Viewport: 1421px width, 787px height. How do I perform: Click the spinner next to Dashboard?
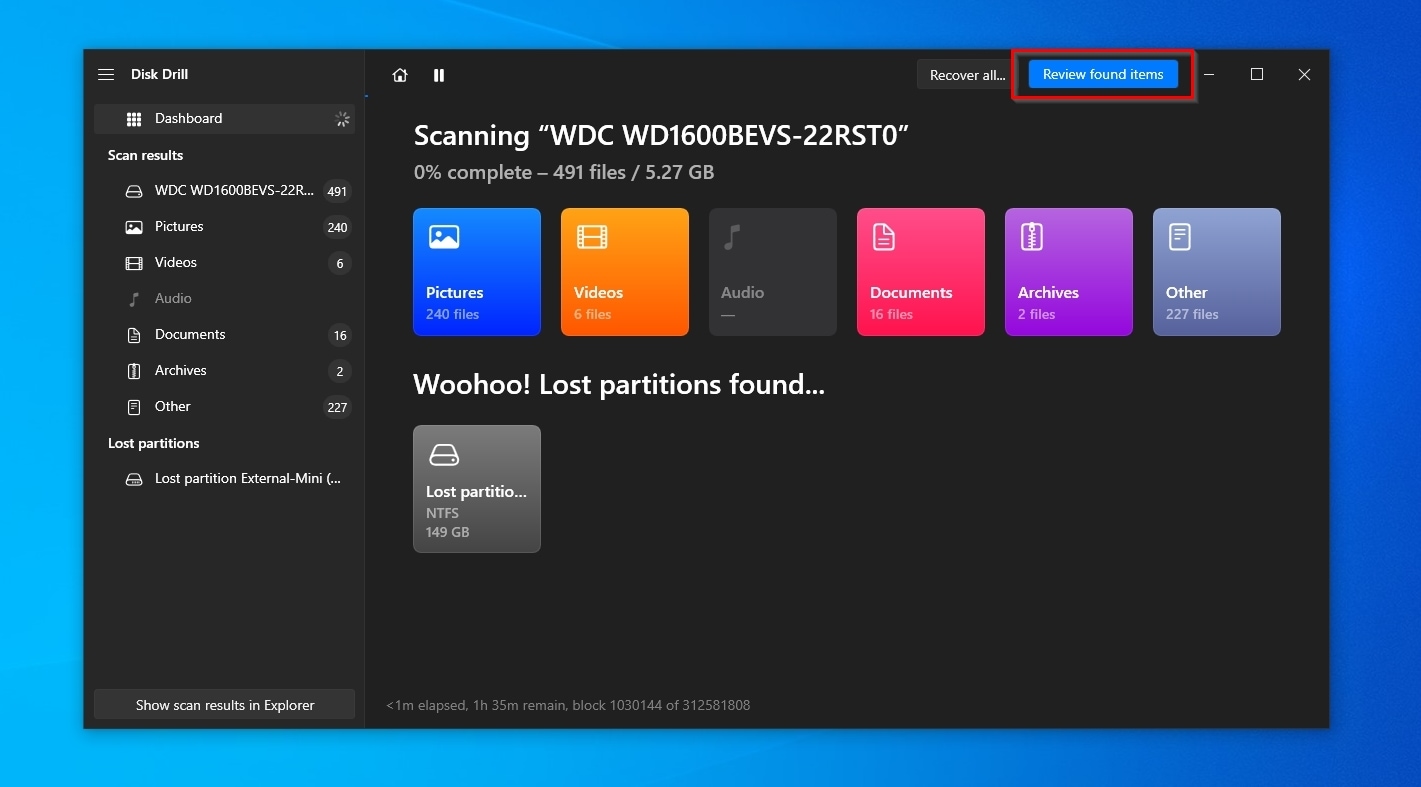click(x=341, y=118)
